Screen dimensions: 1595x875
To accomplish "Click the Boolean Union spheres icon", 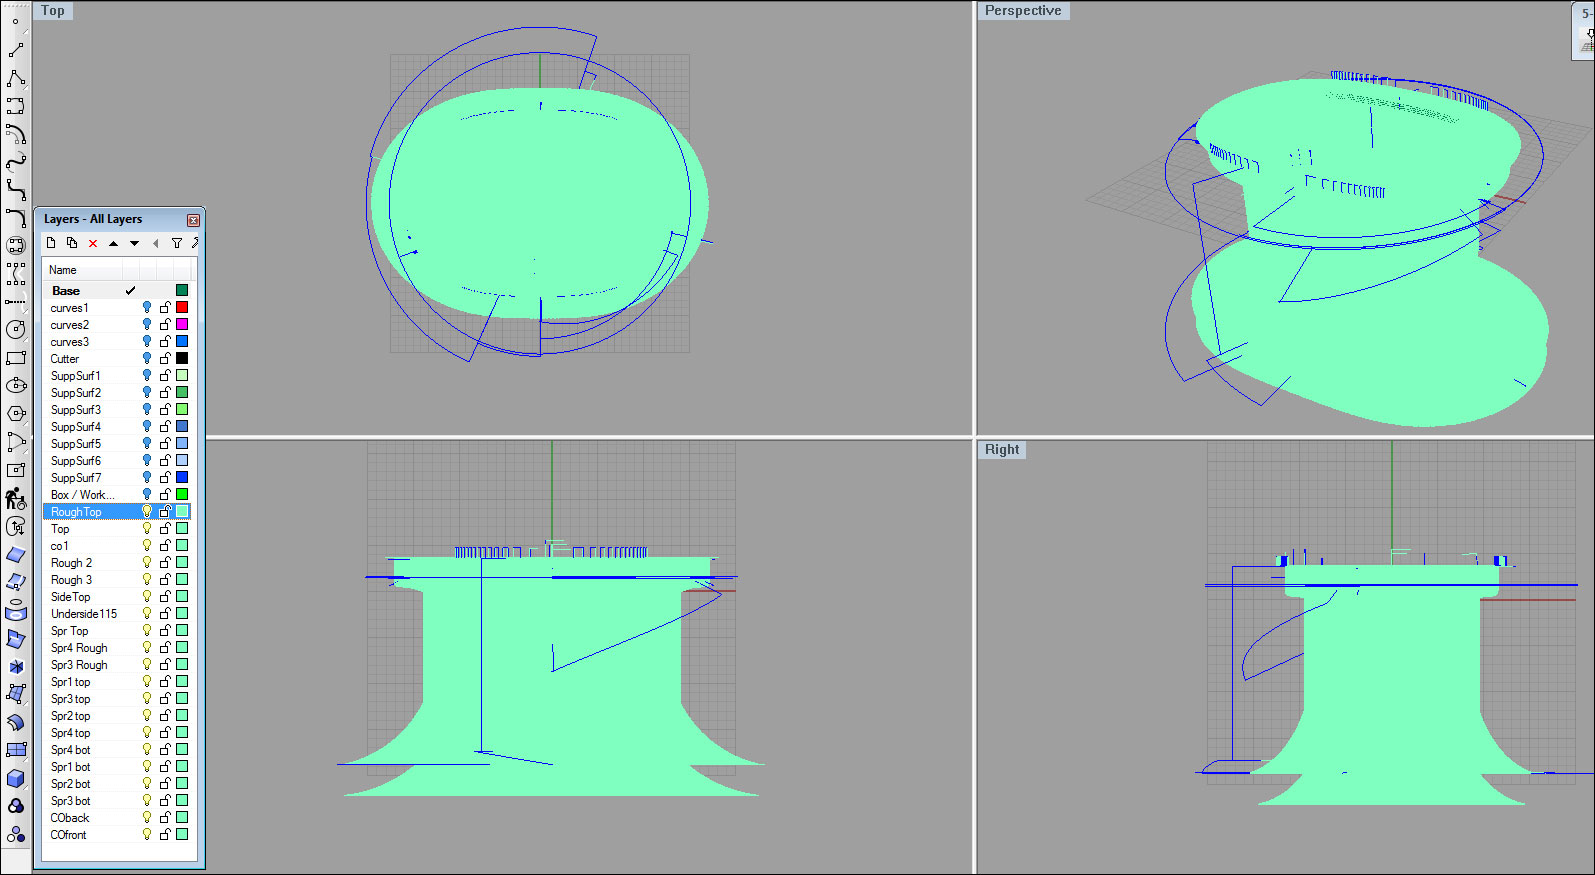I will click(x=16, y=805).
